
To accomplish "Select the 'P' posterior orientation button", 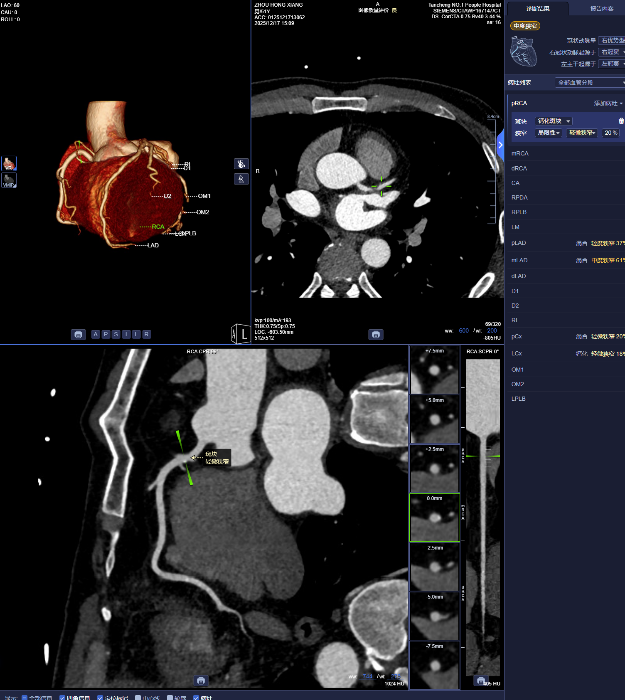I will click(x=106, y=335).
